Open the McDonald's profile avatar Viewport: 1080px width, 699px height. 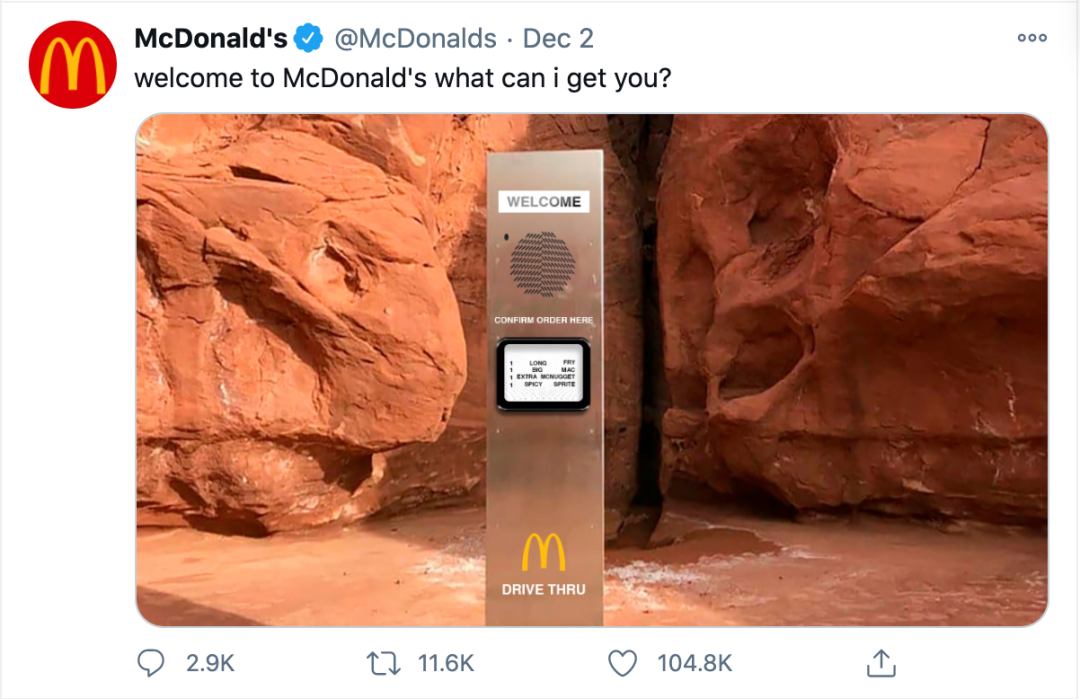[72, 65]
